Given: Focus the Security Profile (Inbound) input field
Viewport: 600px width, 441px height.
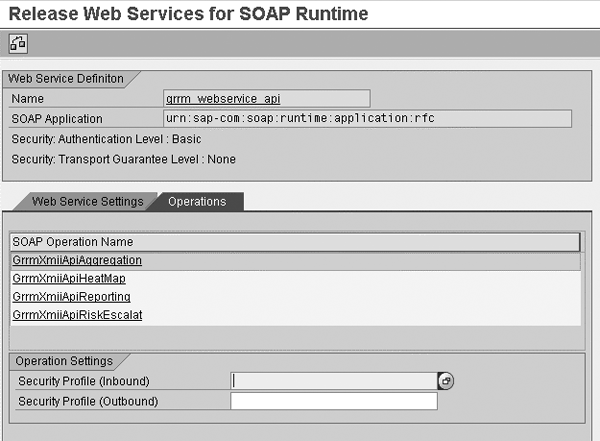Looking at the screenshot, I should [333, 381].
